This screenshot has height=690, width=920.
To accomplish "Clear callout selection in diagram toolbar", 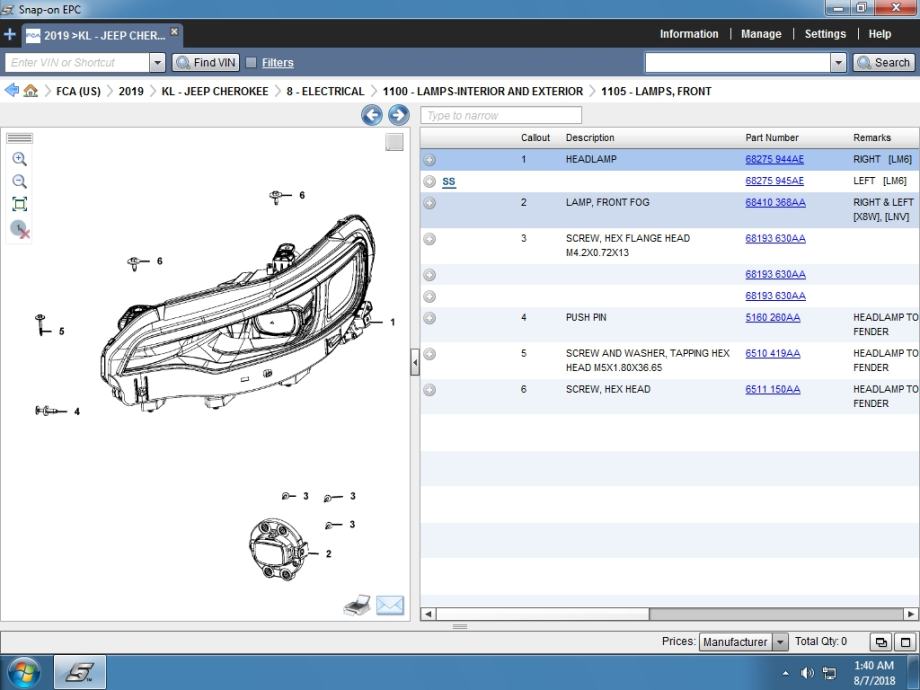I will pyautogui.click(x=20, y=229).
